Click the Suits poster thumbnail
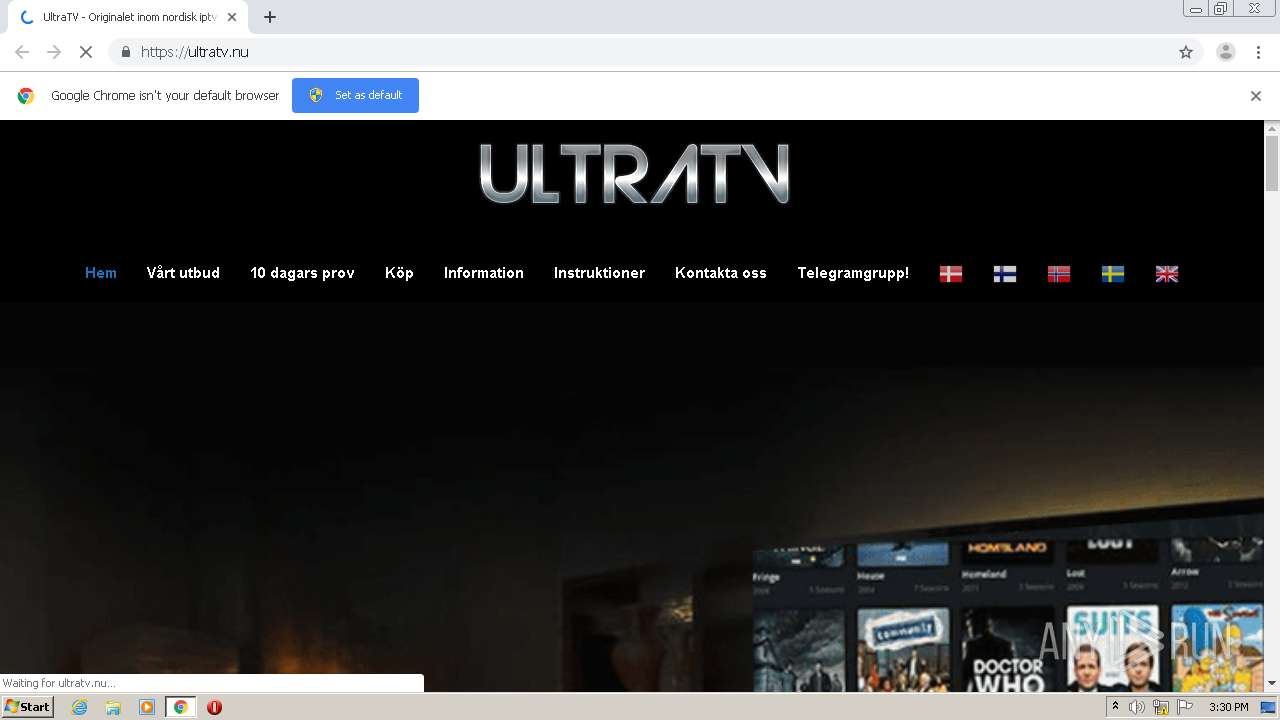Screen dimensions: 1280x720 [x=1113, y=648]
